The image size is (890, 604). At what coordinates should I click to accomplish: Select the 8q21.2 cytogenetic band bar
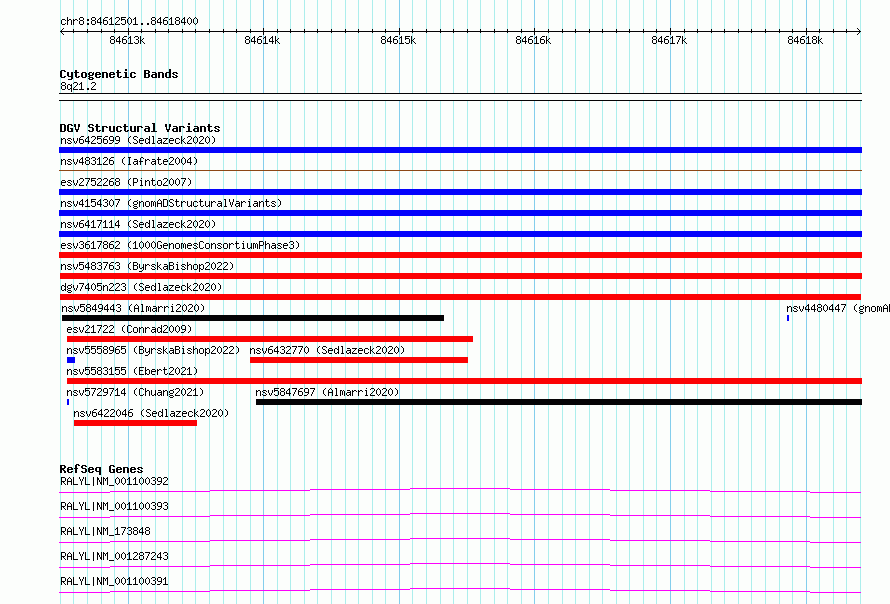(x=460, y=97)
